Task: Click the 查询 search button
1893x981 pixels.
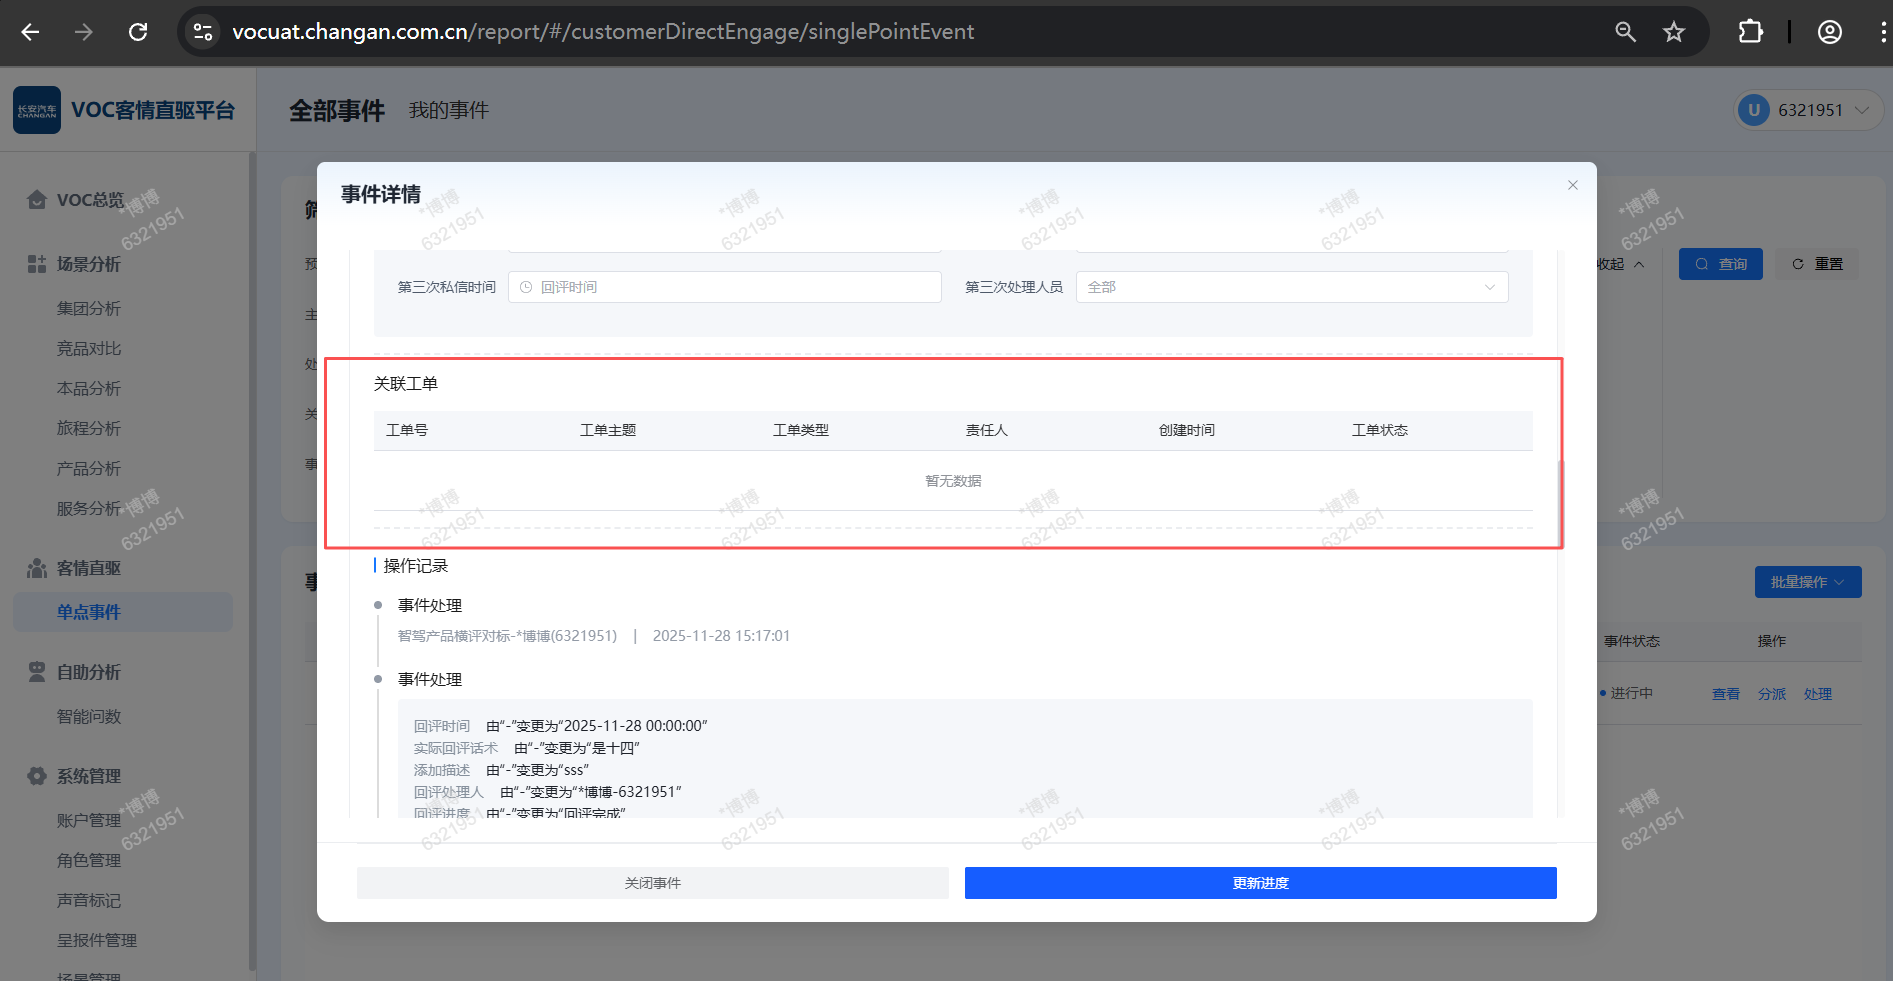Action: point(1720,264)
